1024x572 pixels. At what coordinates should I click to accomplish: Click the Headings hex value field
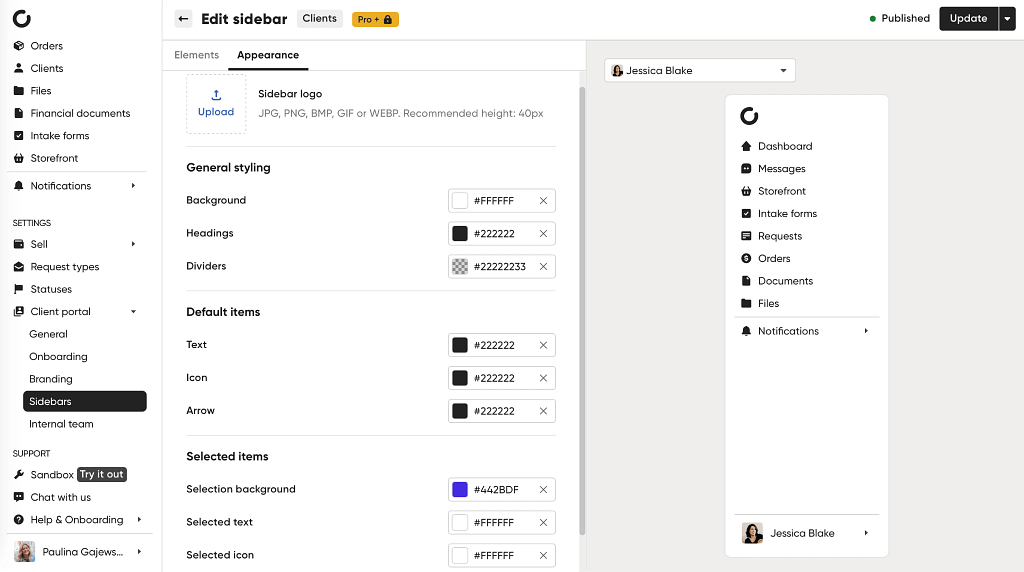tap(502, 234)
